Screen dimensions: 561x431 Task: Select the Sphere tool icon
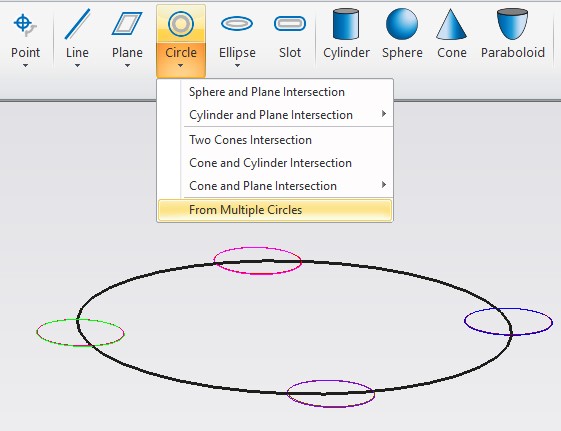click(402, 24)
